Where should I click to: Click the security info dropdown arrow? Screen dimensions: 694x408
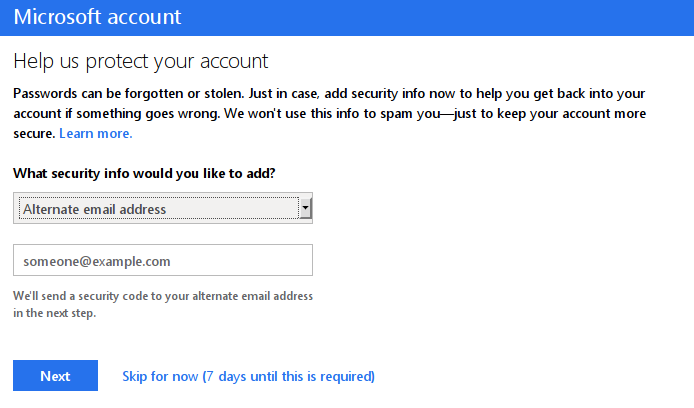305,208
